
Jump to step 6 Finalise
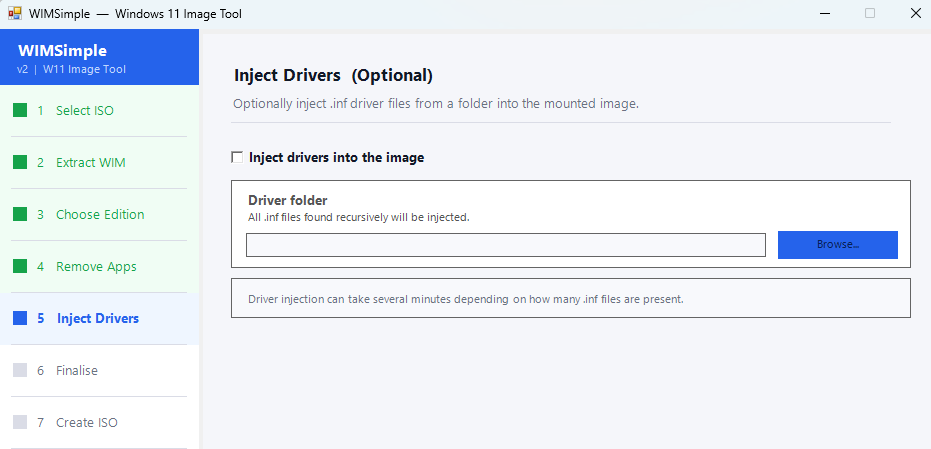pos(77,371)
